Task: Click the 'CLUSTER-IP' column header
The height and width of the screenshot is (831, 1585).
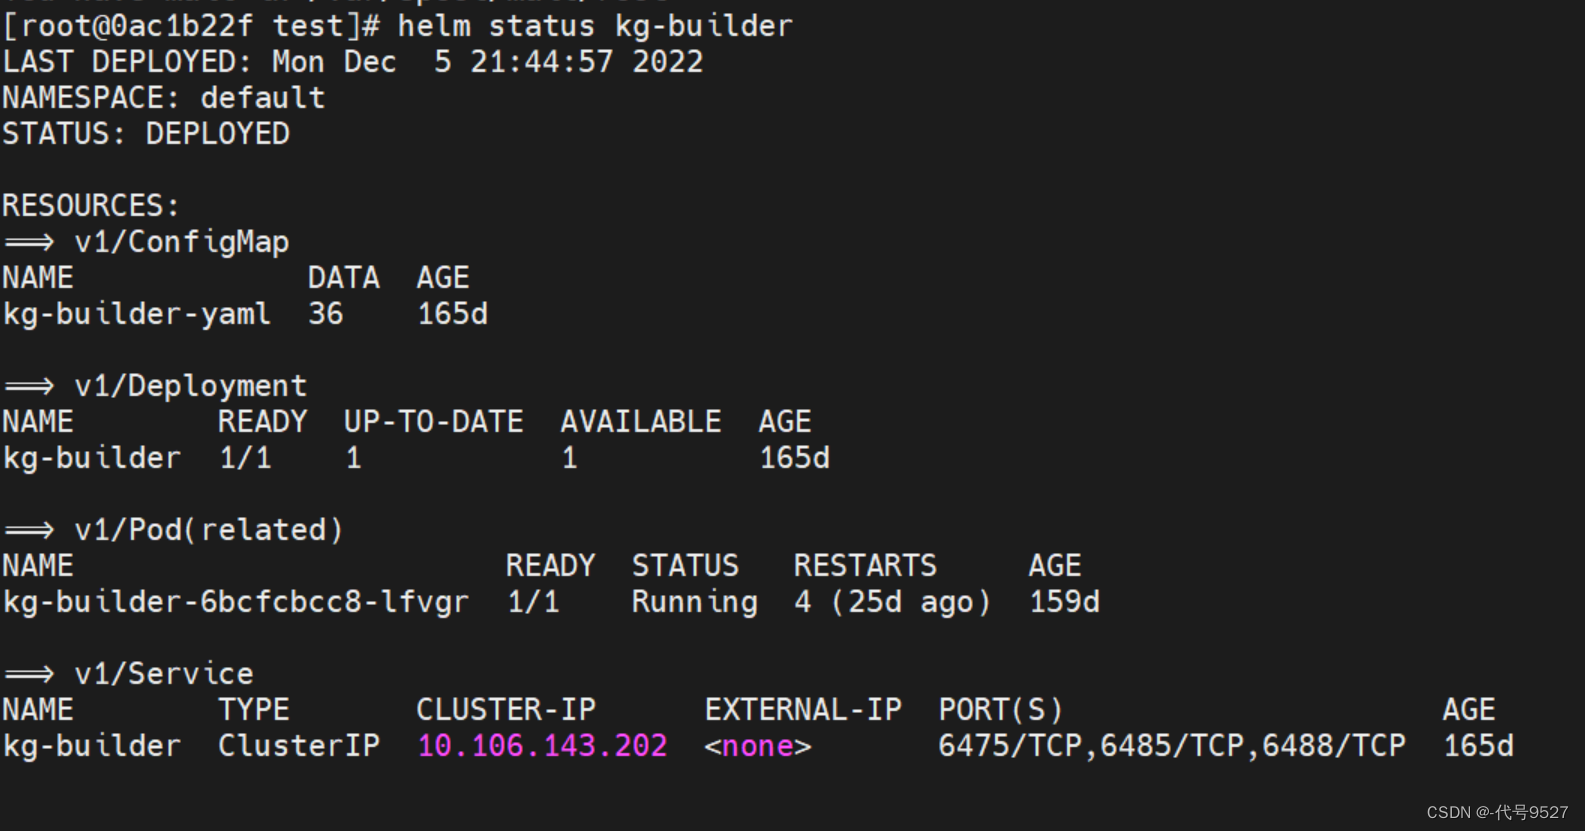Action: pyautogui.click(x=506, y=710)
